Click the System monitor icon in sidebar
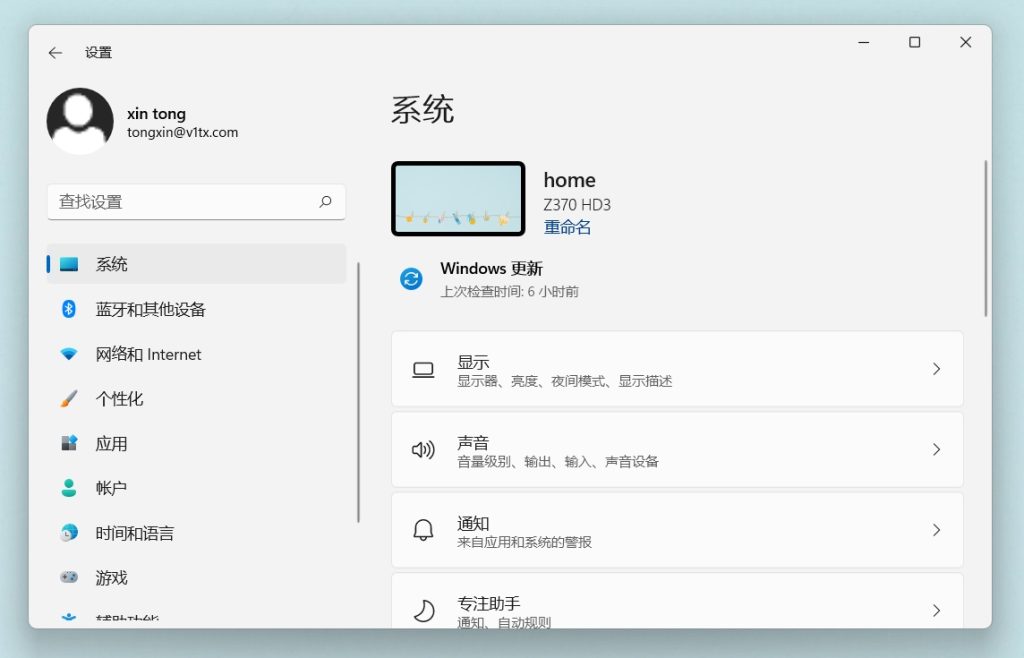Viewport: 1024px width, 658px height. coord(69,264)
